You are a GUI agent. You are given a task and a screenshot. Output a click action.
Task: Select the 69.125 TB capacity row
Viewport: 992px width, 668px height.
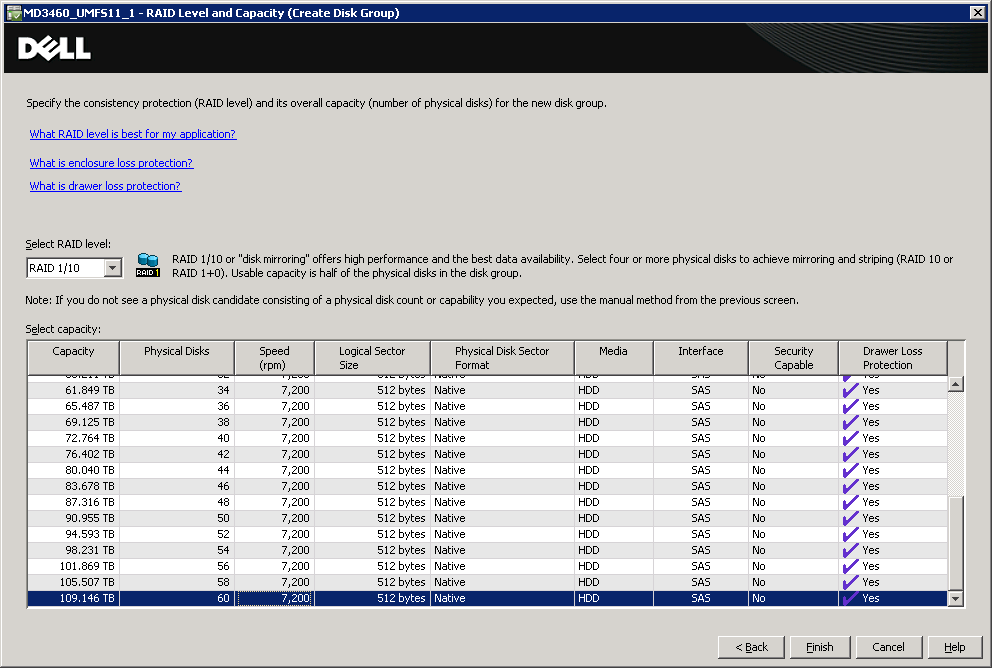click(487, 422)
